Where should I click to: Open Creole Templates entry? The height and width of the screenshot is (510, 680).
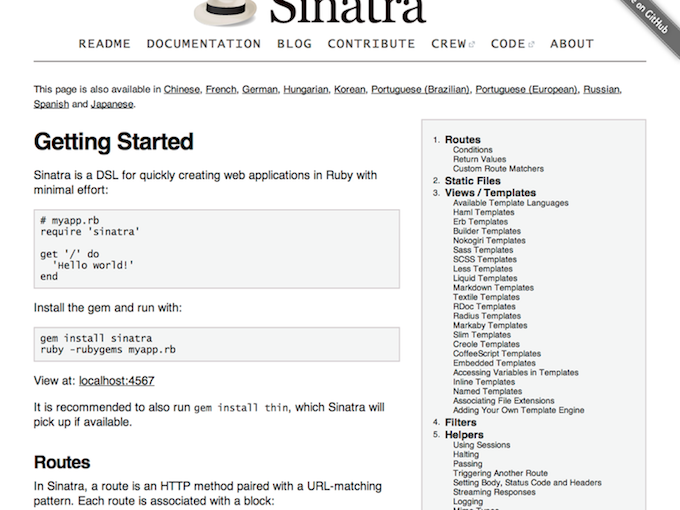pyautogui.click(x=486, y=344)
